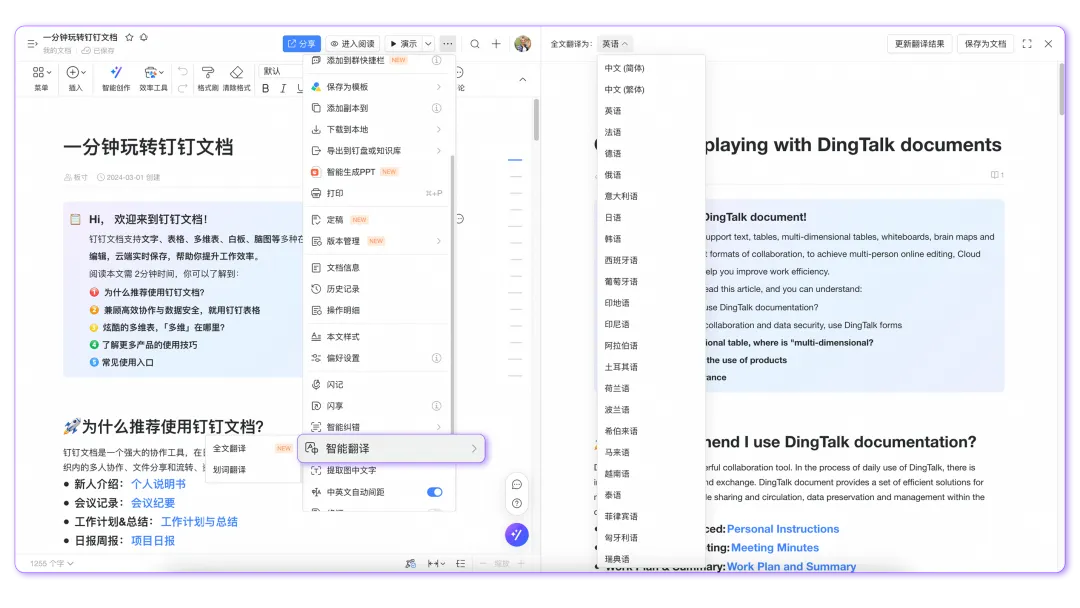Select 智能生成PPT menu item
The width and height of the screenshot is (1080, 608).
pyautogui.click(x=377, y=172)
